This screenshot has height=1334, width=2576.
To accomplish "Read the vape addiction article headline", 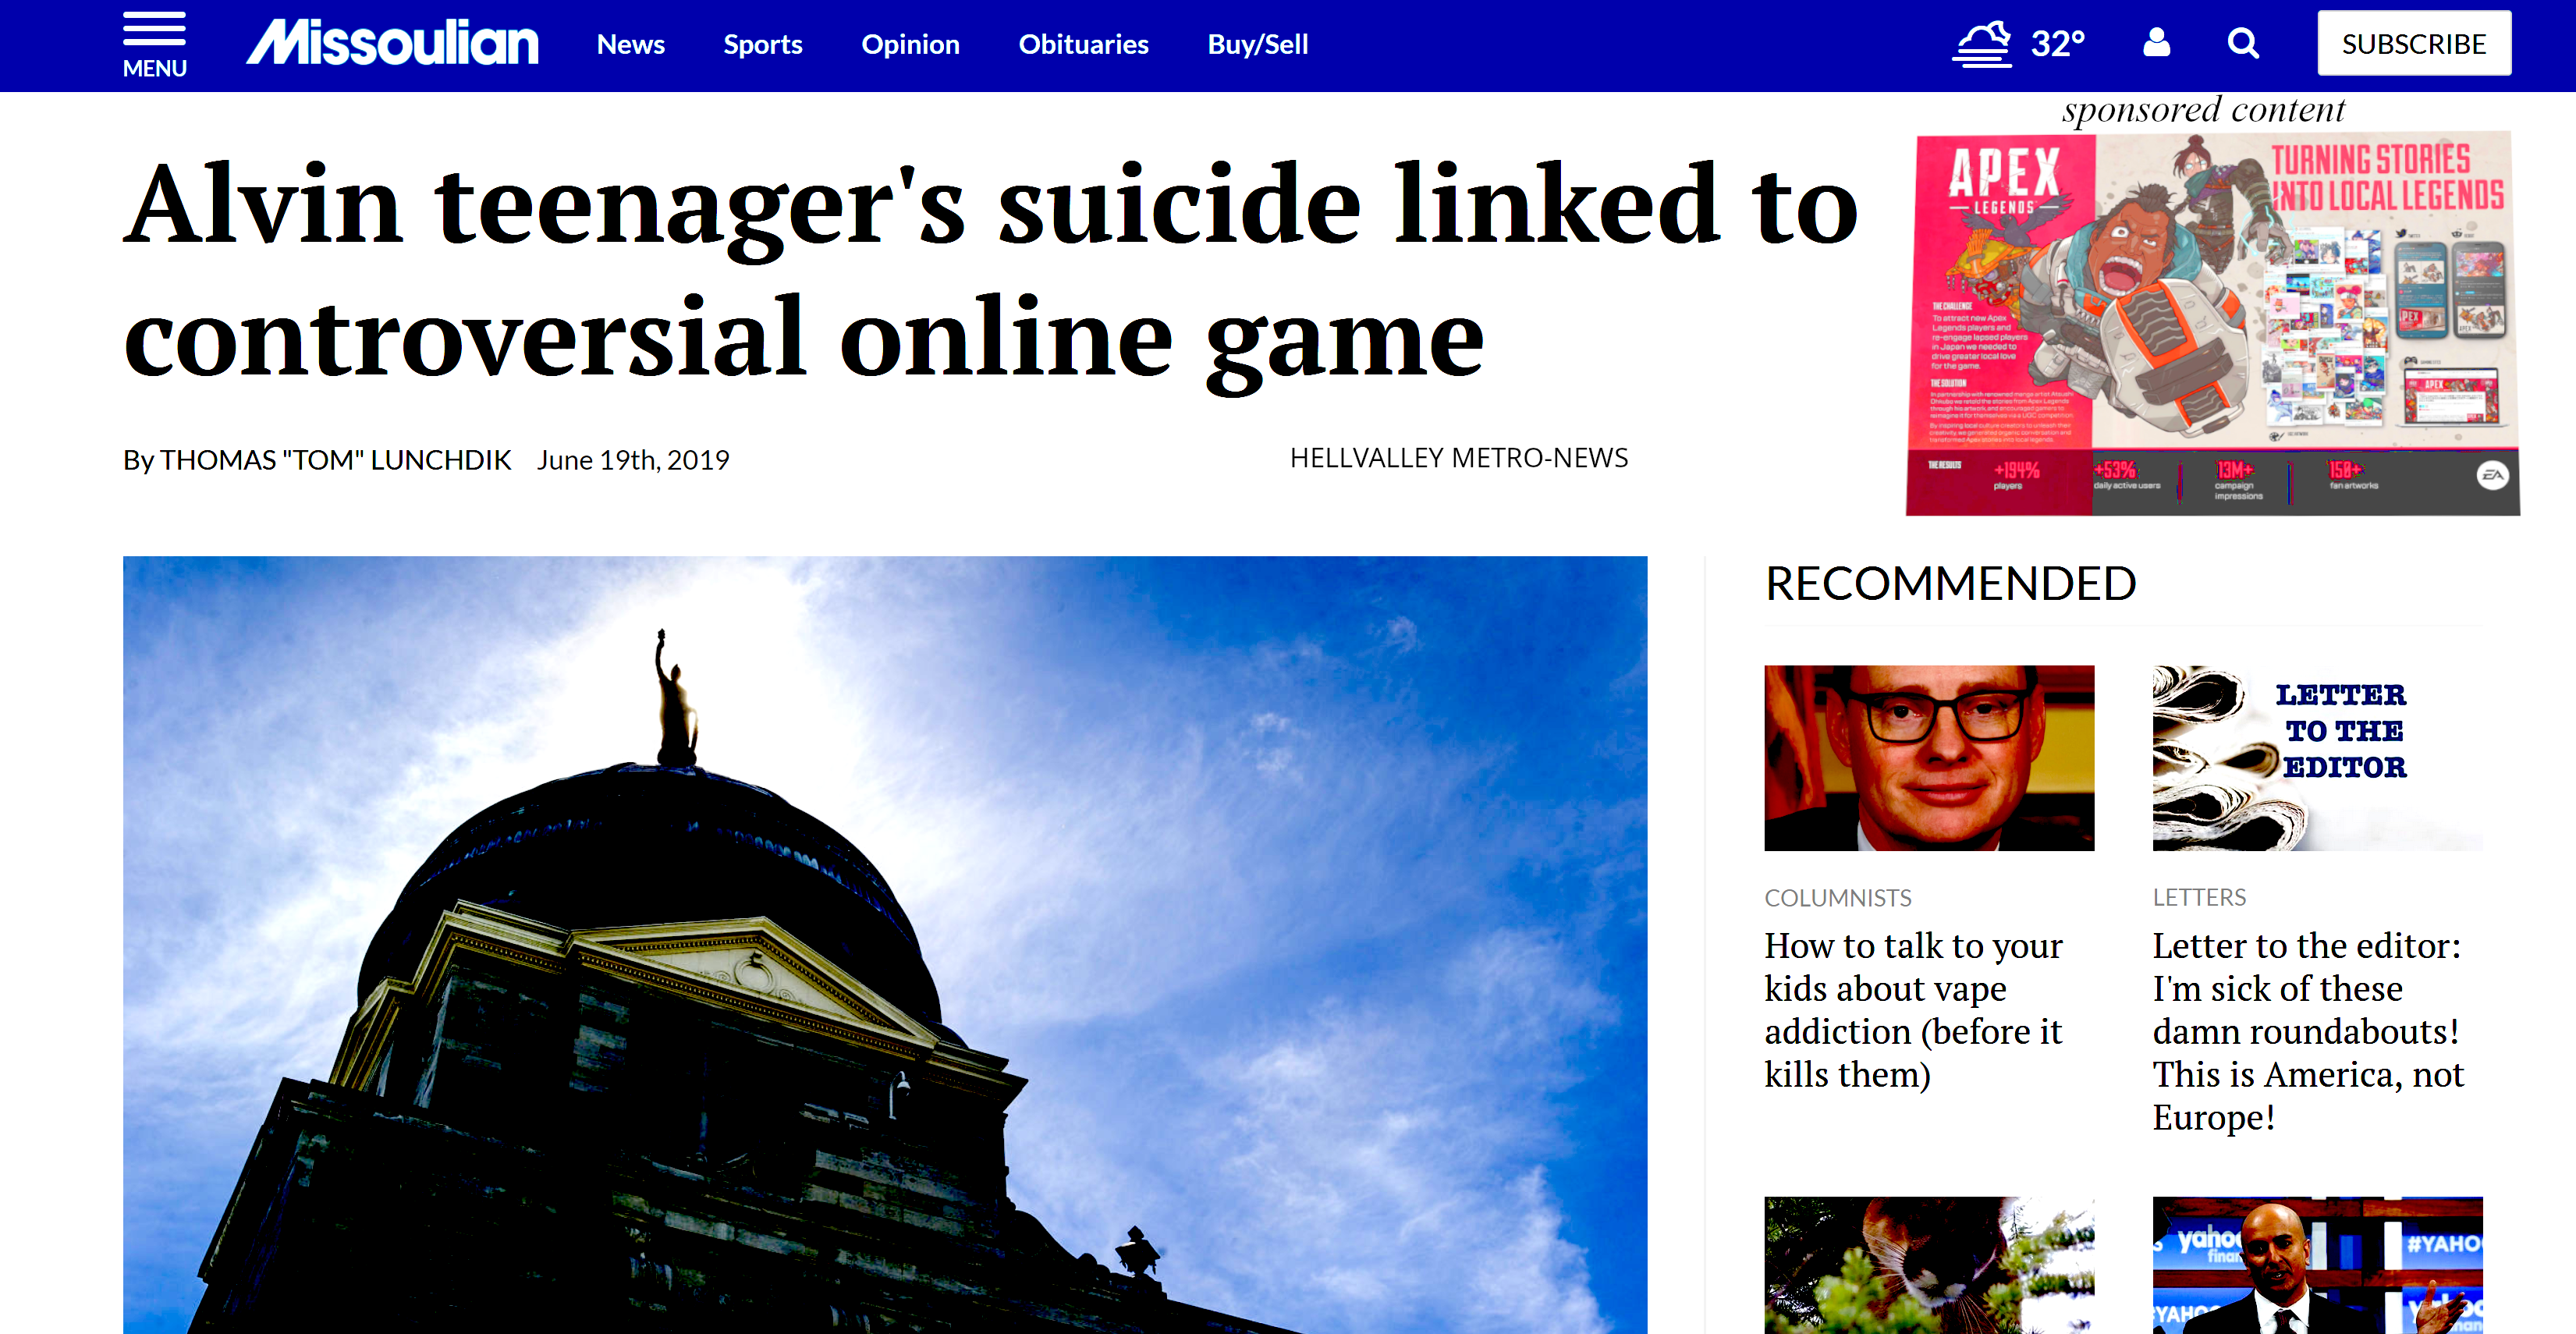I will click(x=1912, y=1009).
